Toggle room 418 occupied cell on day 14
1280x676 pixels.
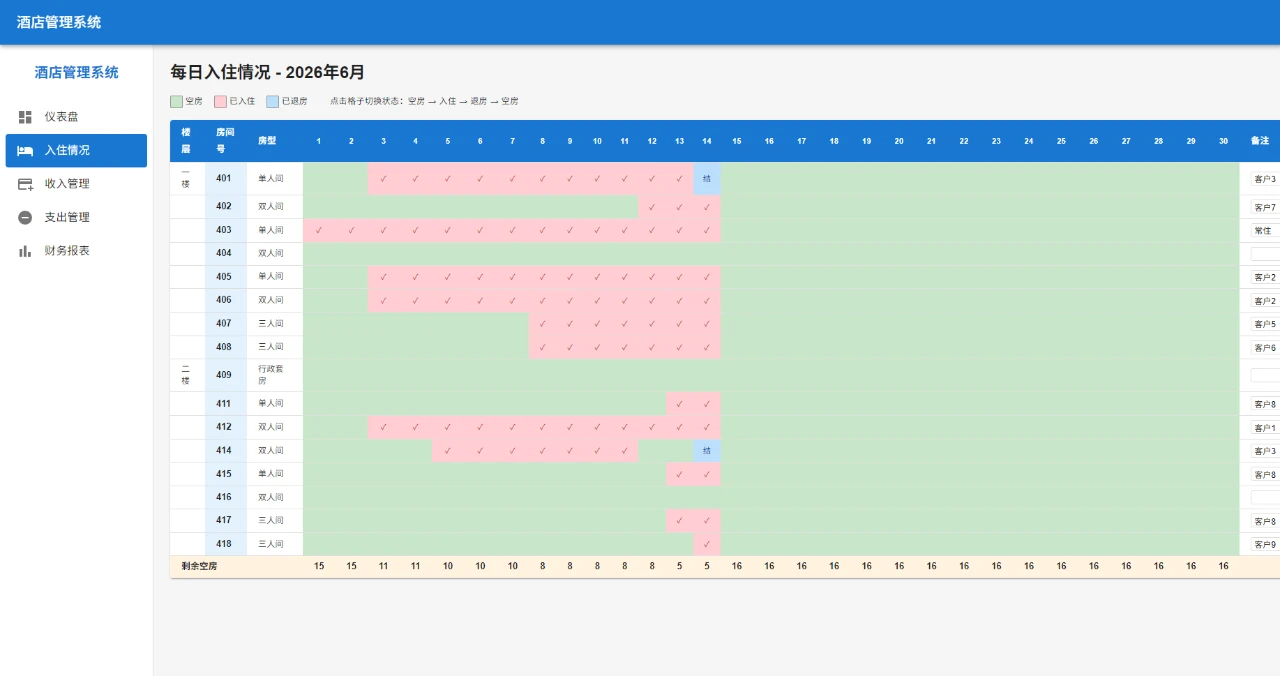pyautogui.click(x=707, y=544)
